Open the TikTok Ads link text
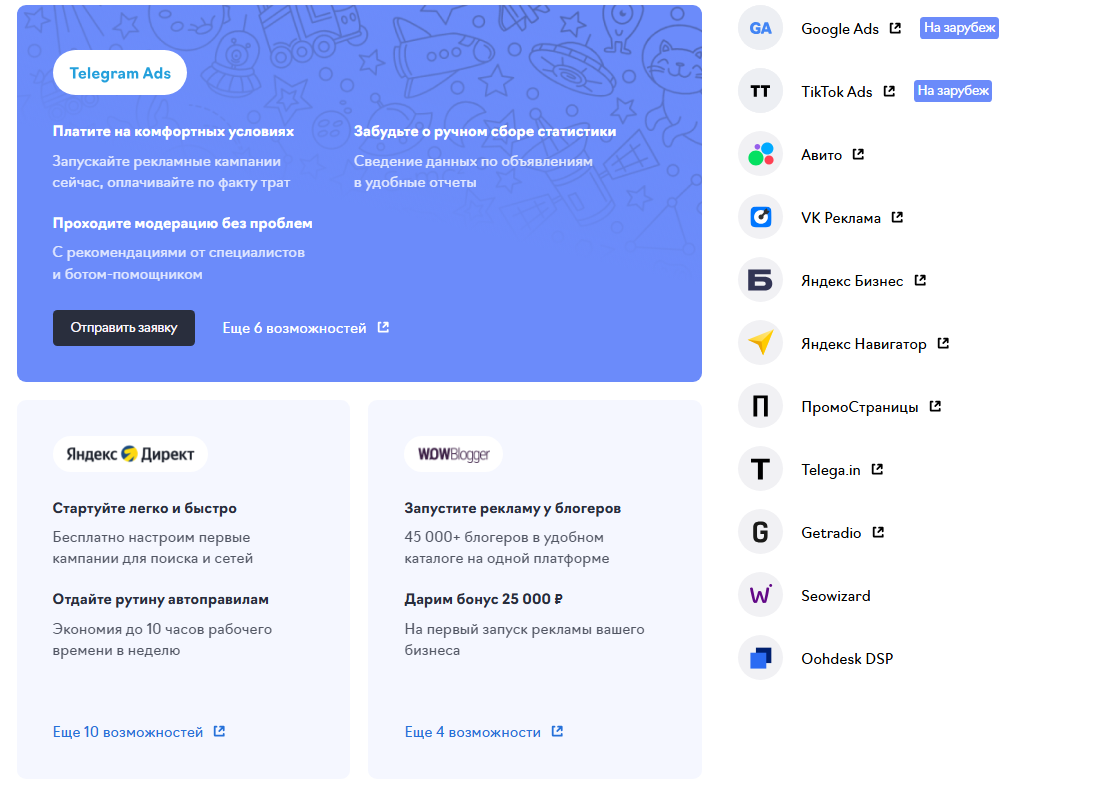The width and height of the screenshot is (1100, 788). [x=837, y=92]
